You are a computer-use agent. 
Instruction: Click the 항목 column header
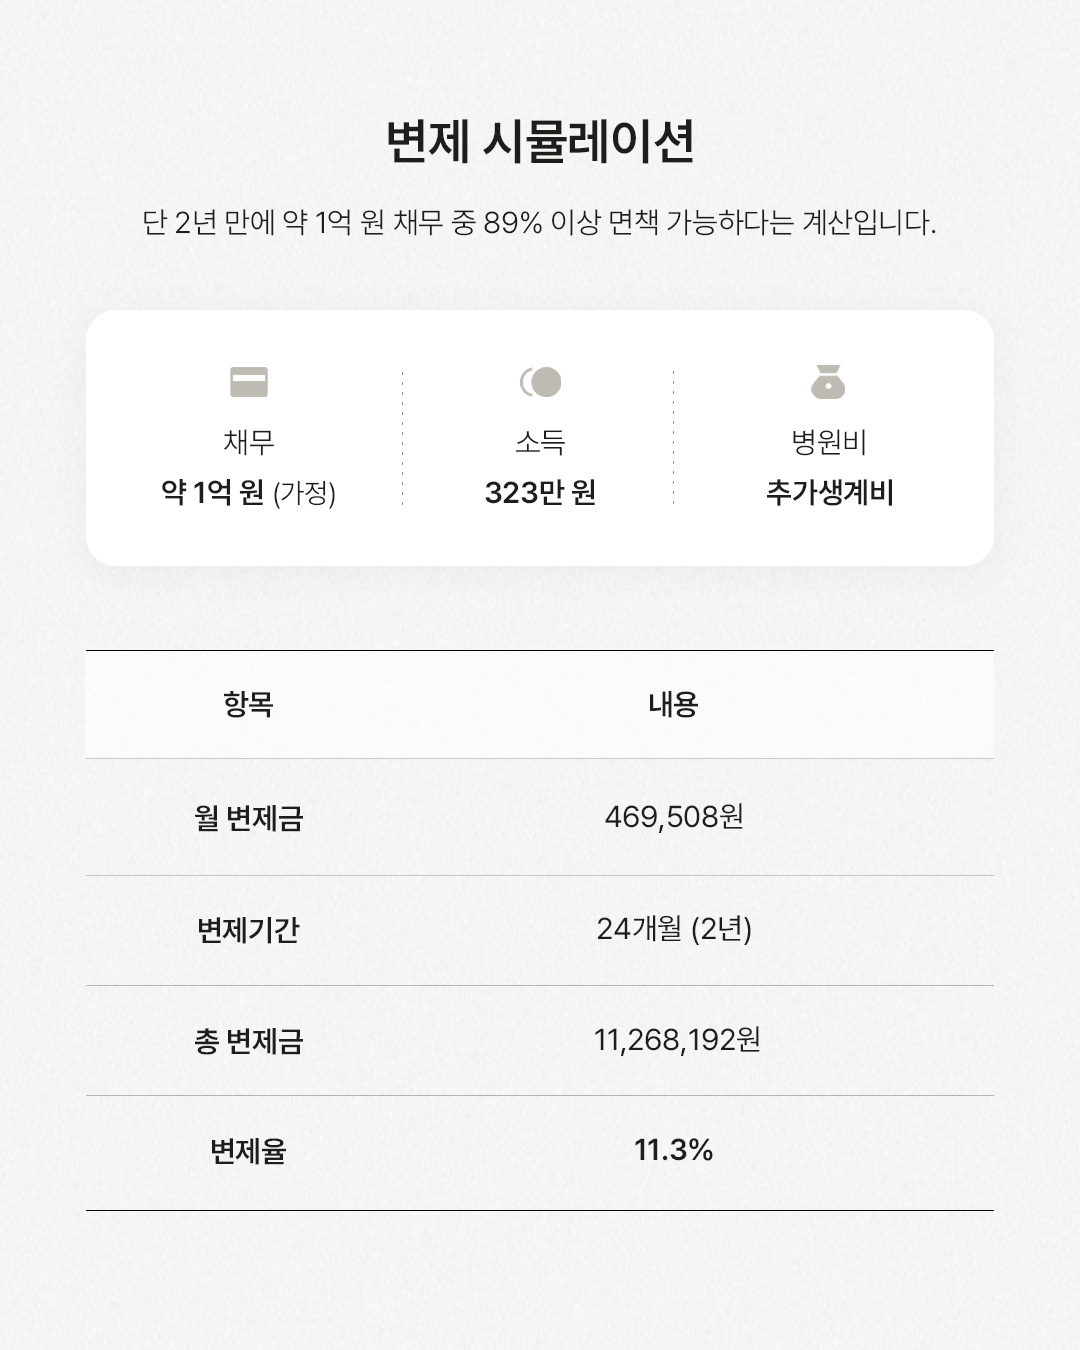click(x=249, y=705)
